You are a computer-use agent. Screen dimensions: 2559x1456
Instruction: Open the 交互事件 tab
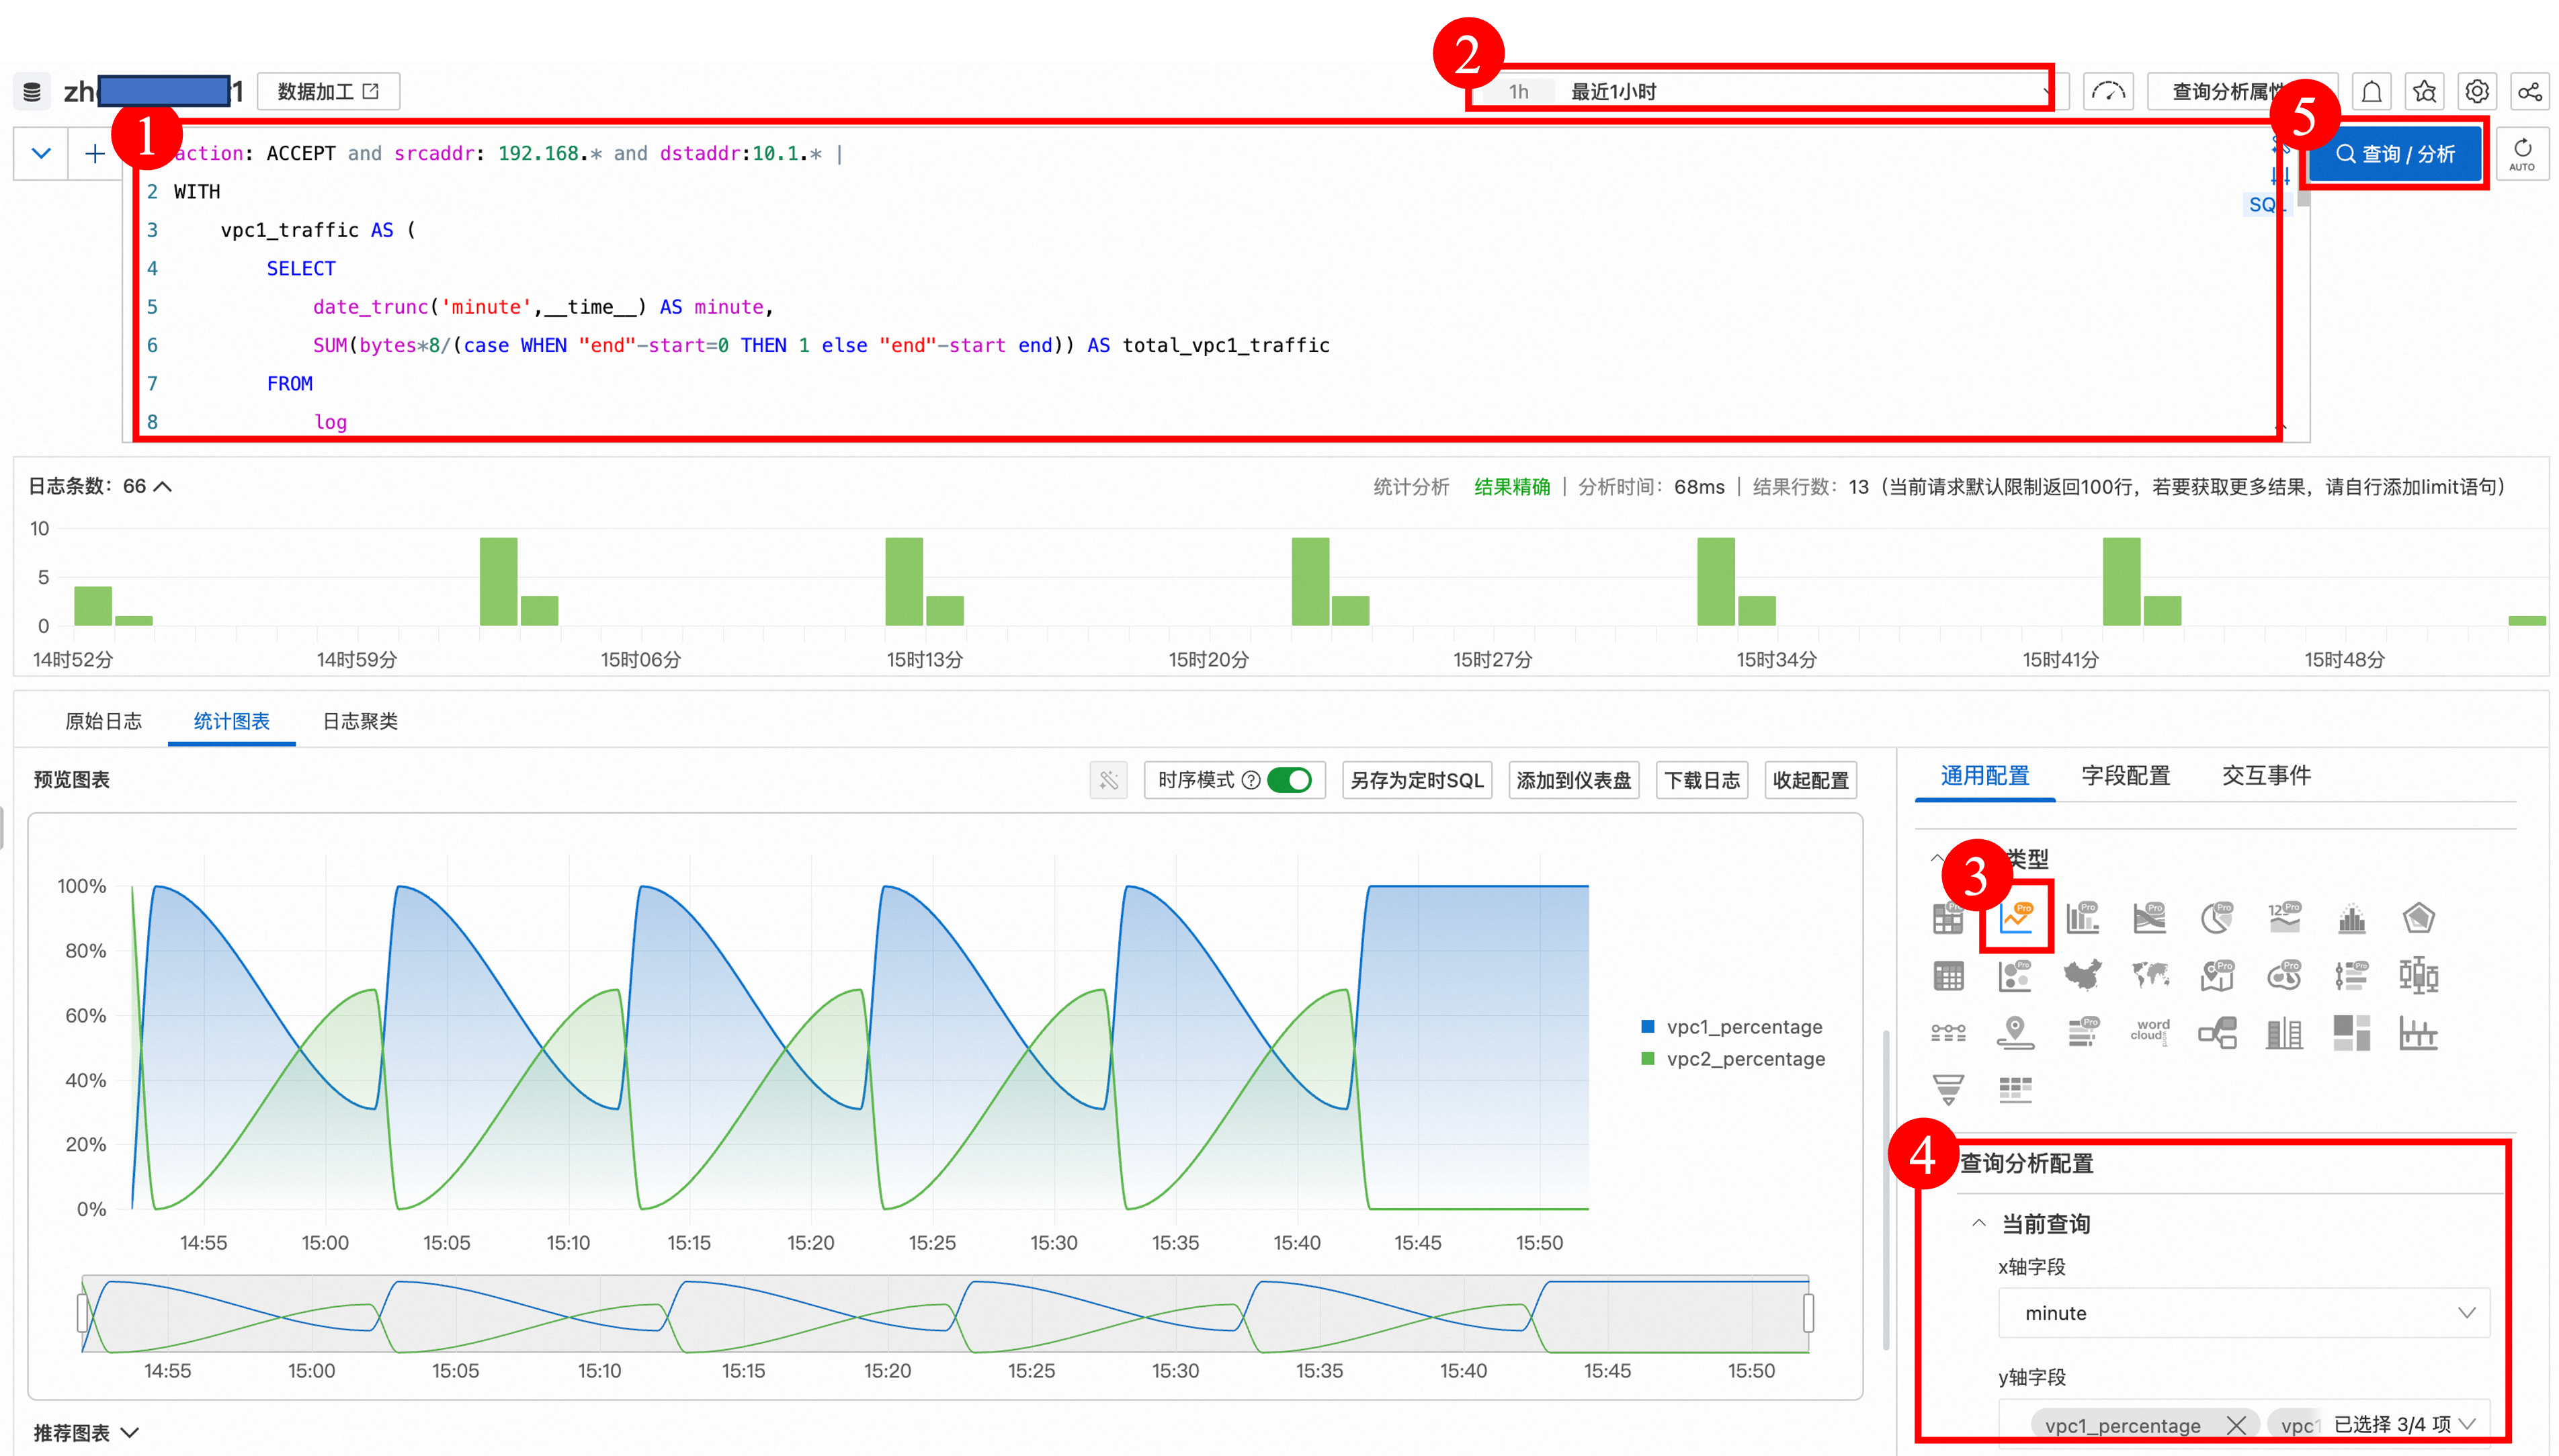coord(2266,775)
